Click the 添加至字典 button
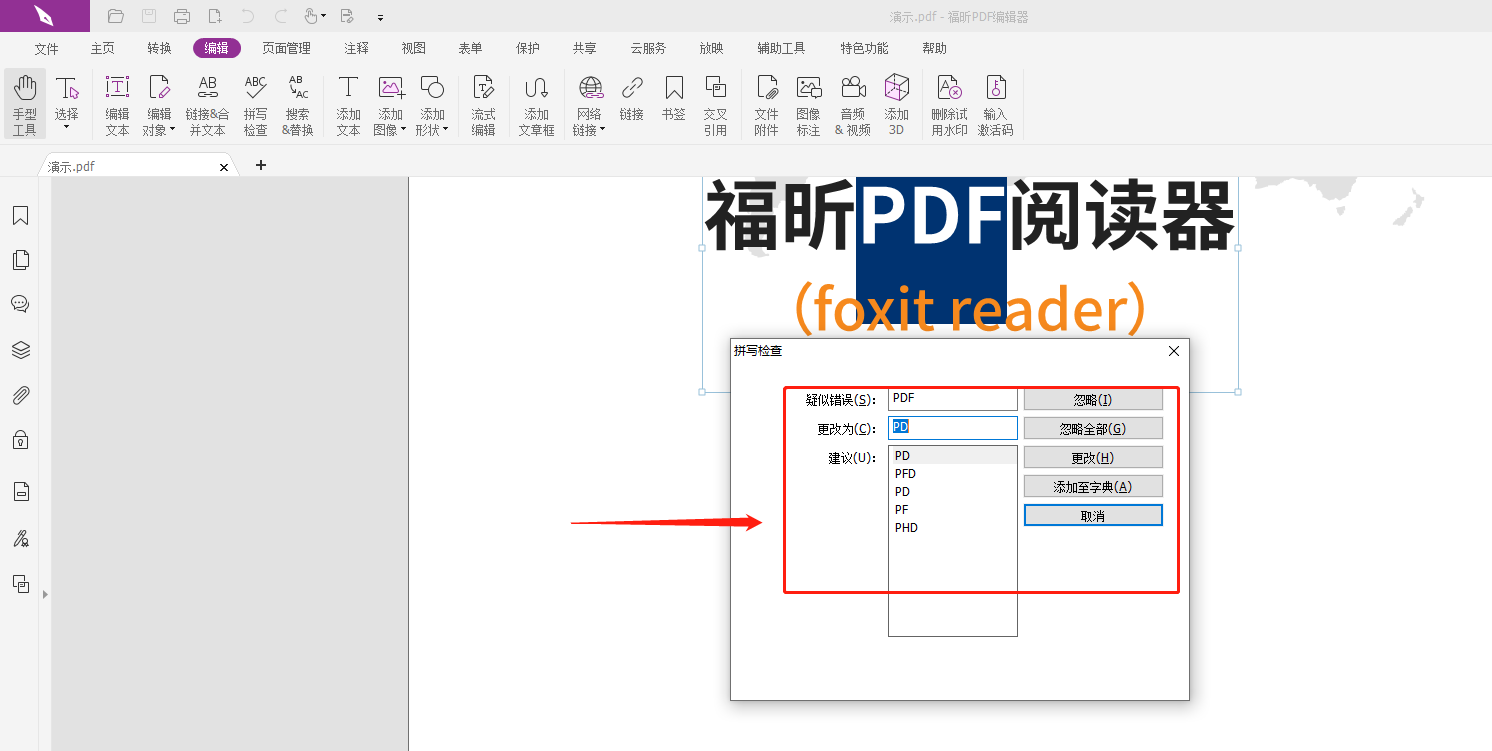The width and height of the screenshot is (1492, 751). coord(1093,486)
